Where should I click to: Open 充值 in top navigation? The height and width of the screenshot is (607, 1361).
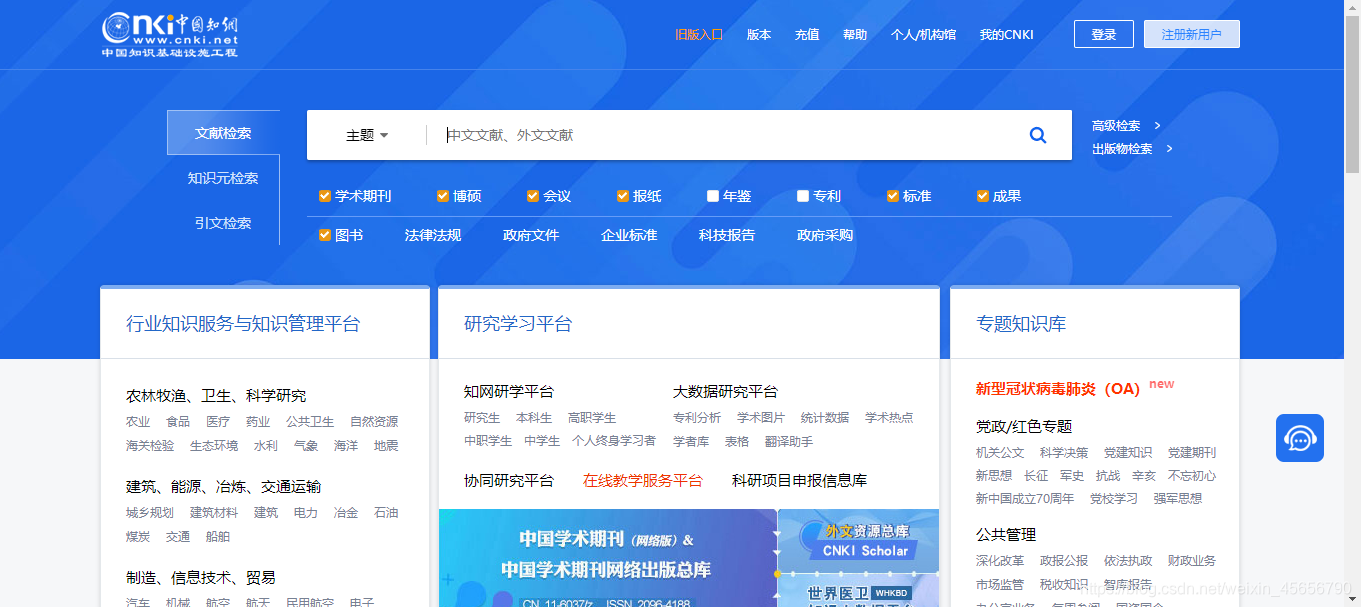click(807, 34)
